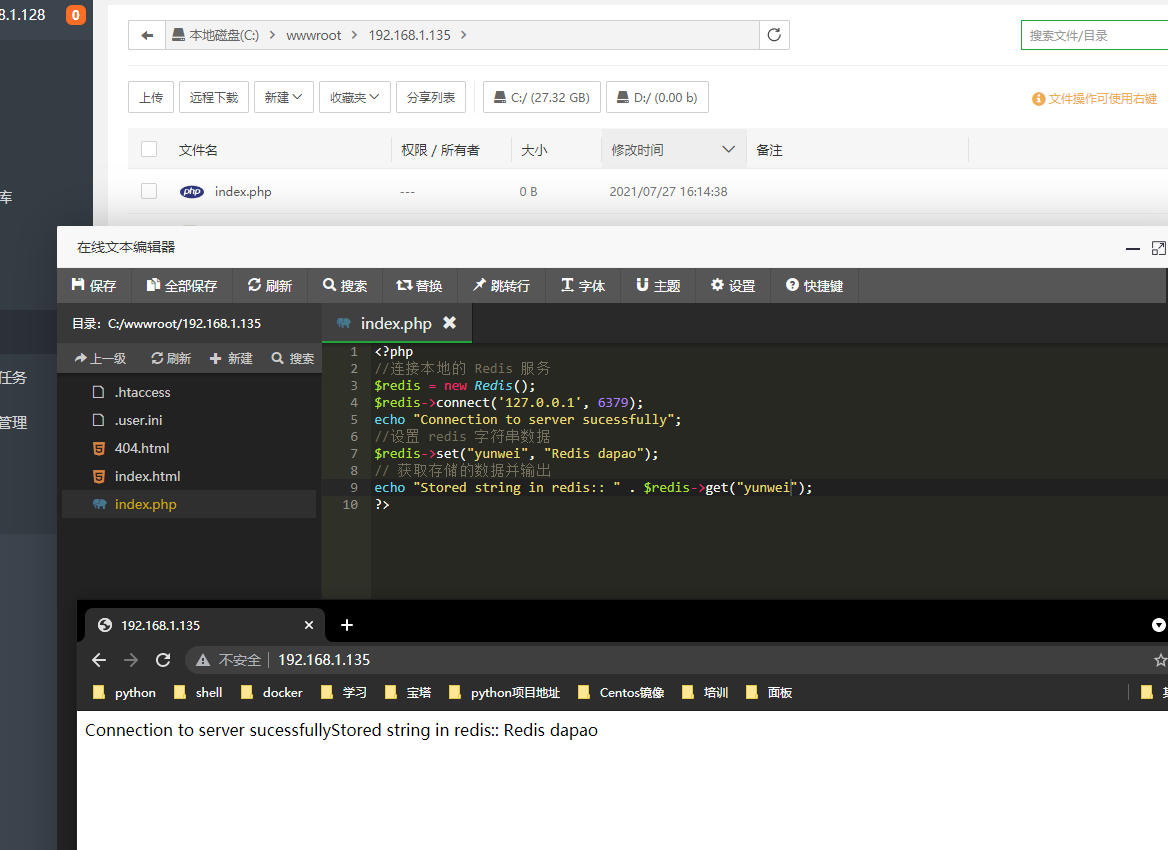
Task: Open the 跳转行 go-to-line tool
Action: [501, 285]
